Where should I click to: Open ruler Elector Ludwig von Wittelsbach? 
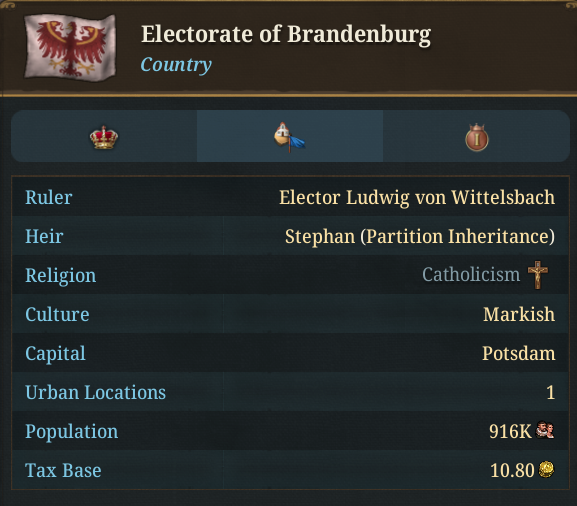(417, 197)
